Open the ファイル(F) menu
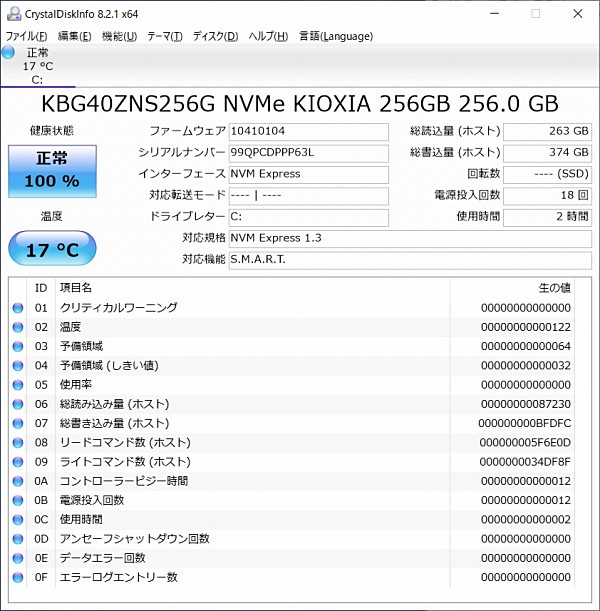The image size is (600, 611). pyautogui.click(x=27, y=36)
